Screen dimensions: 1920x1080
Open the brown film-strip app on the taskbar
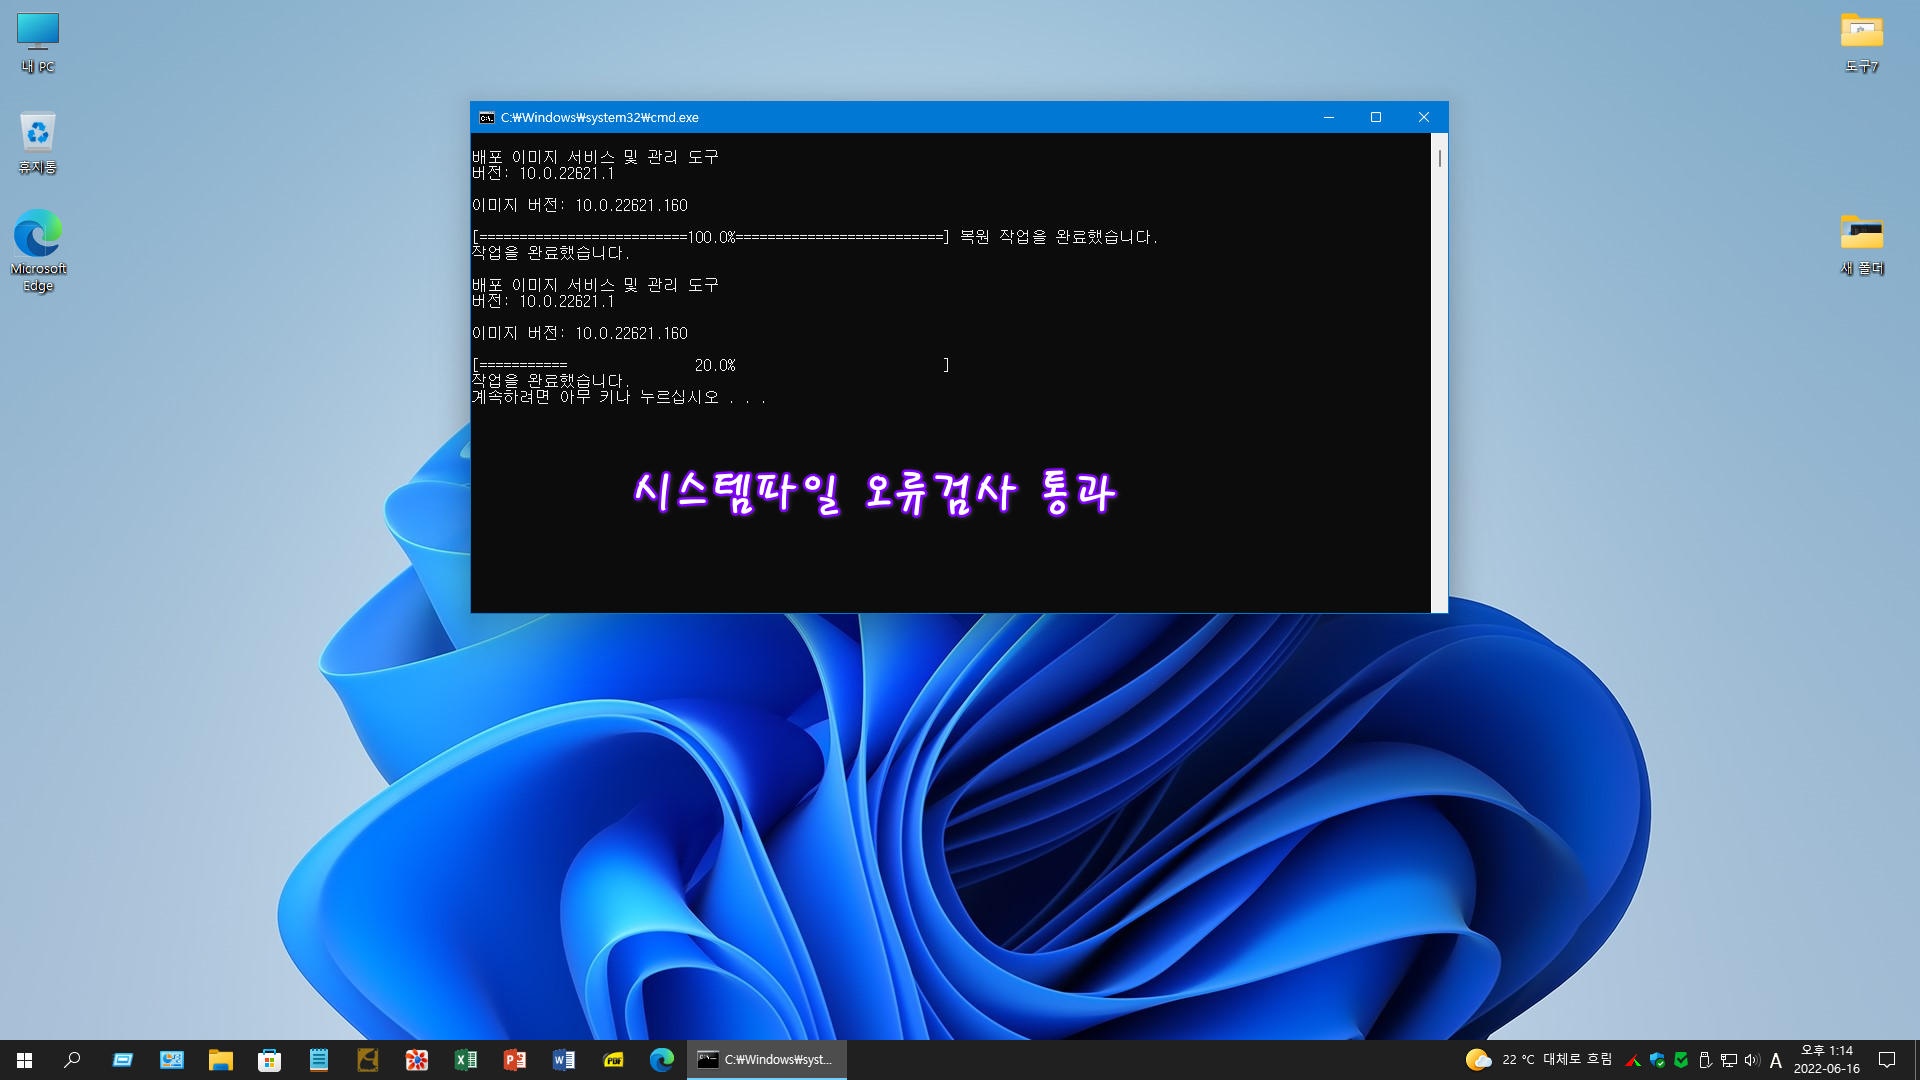coord(368,1060)
